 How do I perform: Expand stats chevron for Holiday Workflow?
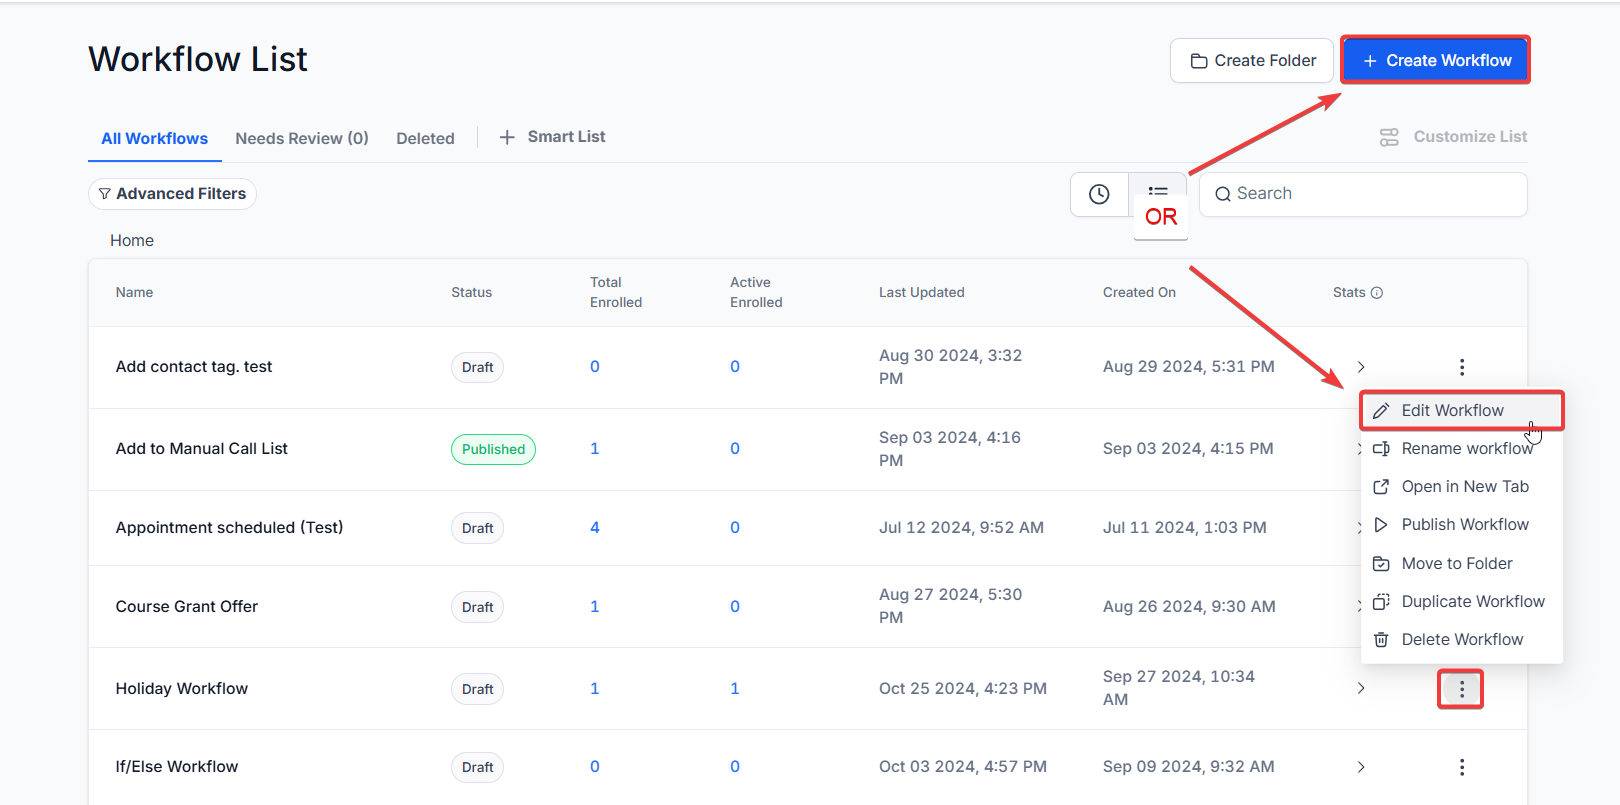1361,689
